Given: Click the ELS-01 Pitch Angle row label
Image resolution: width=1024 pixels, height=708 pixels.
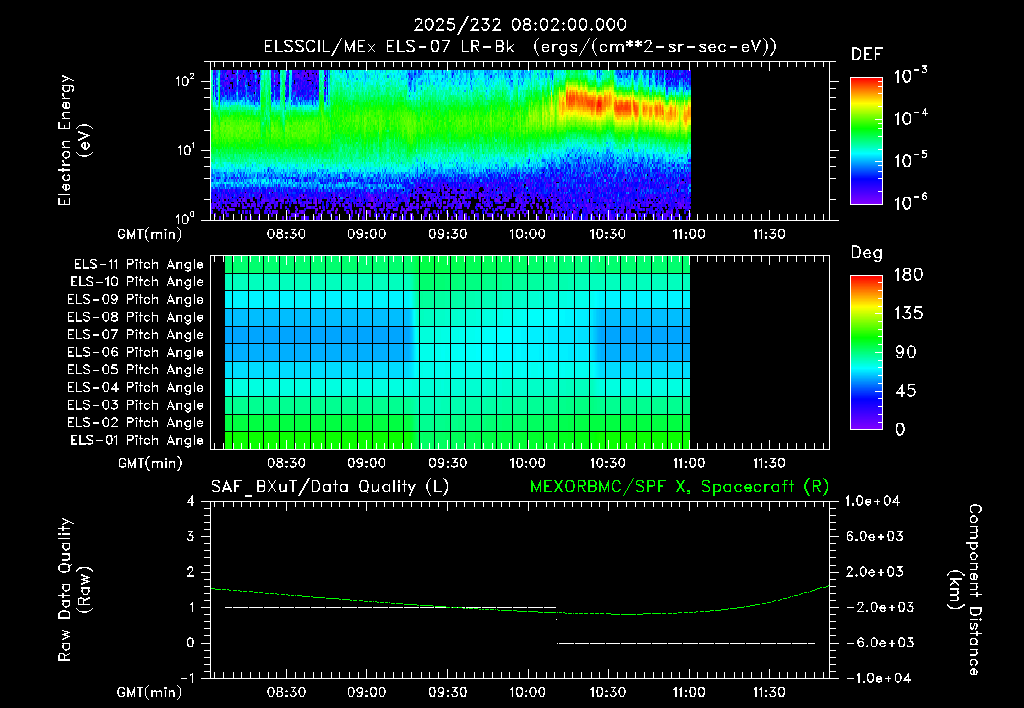Looking at the screenshot, I should click(x=137, y=440).
